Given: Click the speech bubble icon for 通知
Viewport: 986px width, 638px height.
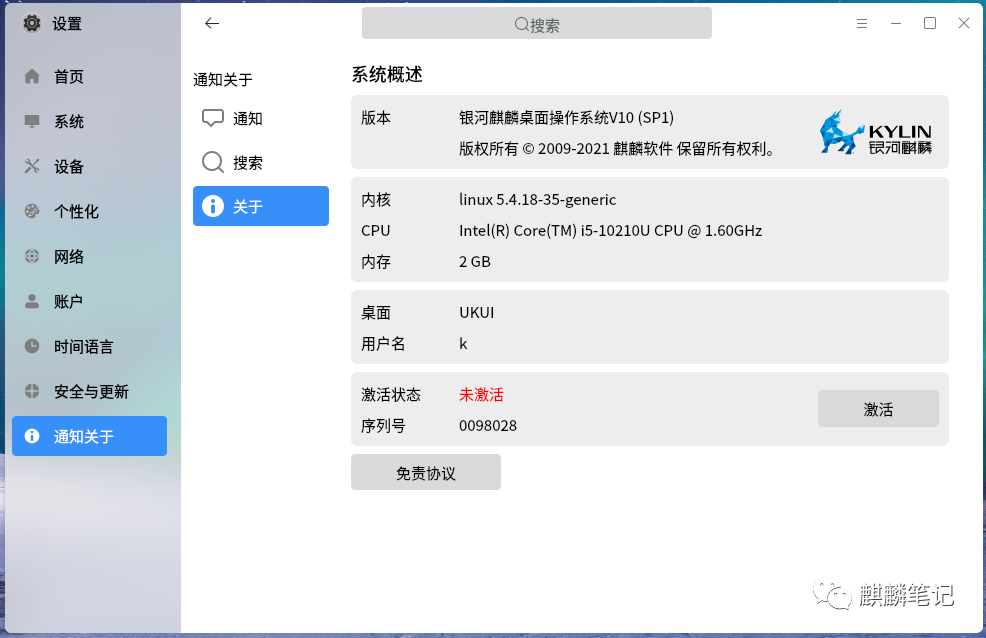Looking at the screenshot, I should (x=213, y=118).
